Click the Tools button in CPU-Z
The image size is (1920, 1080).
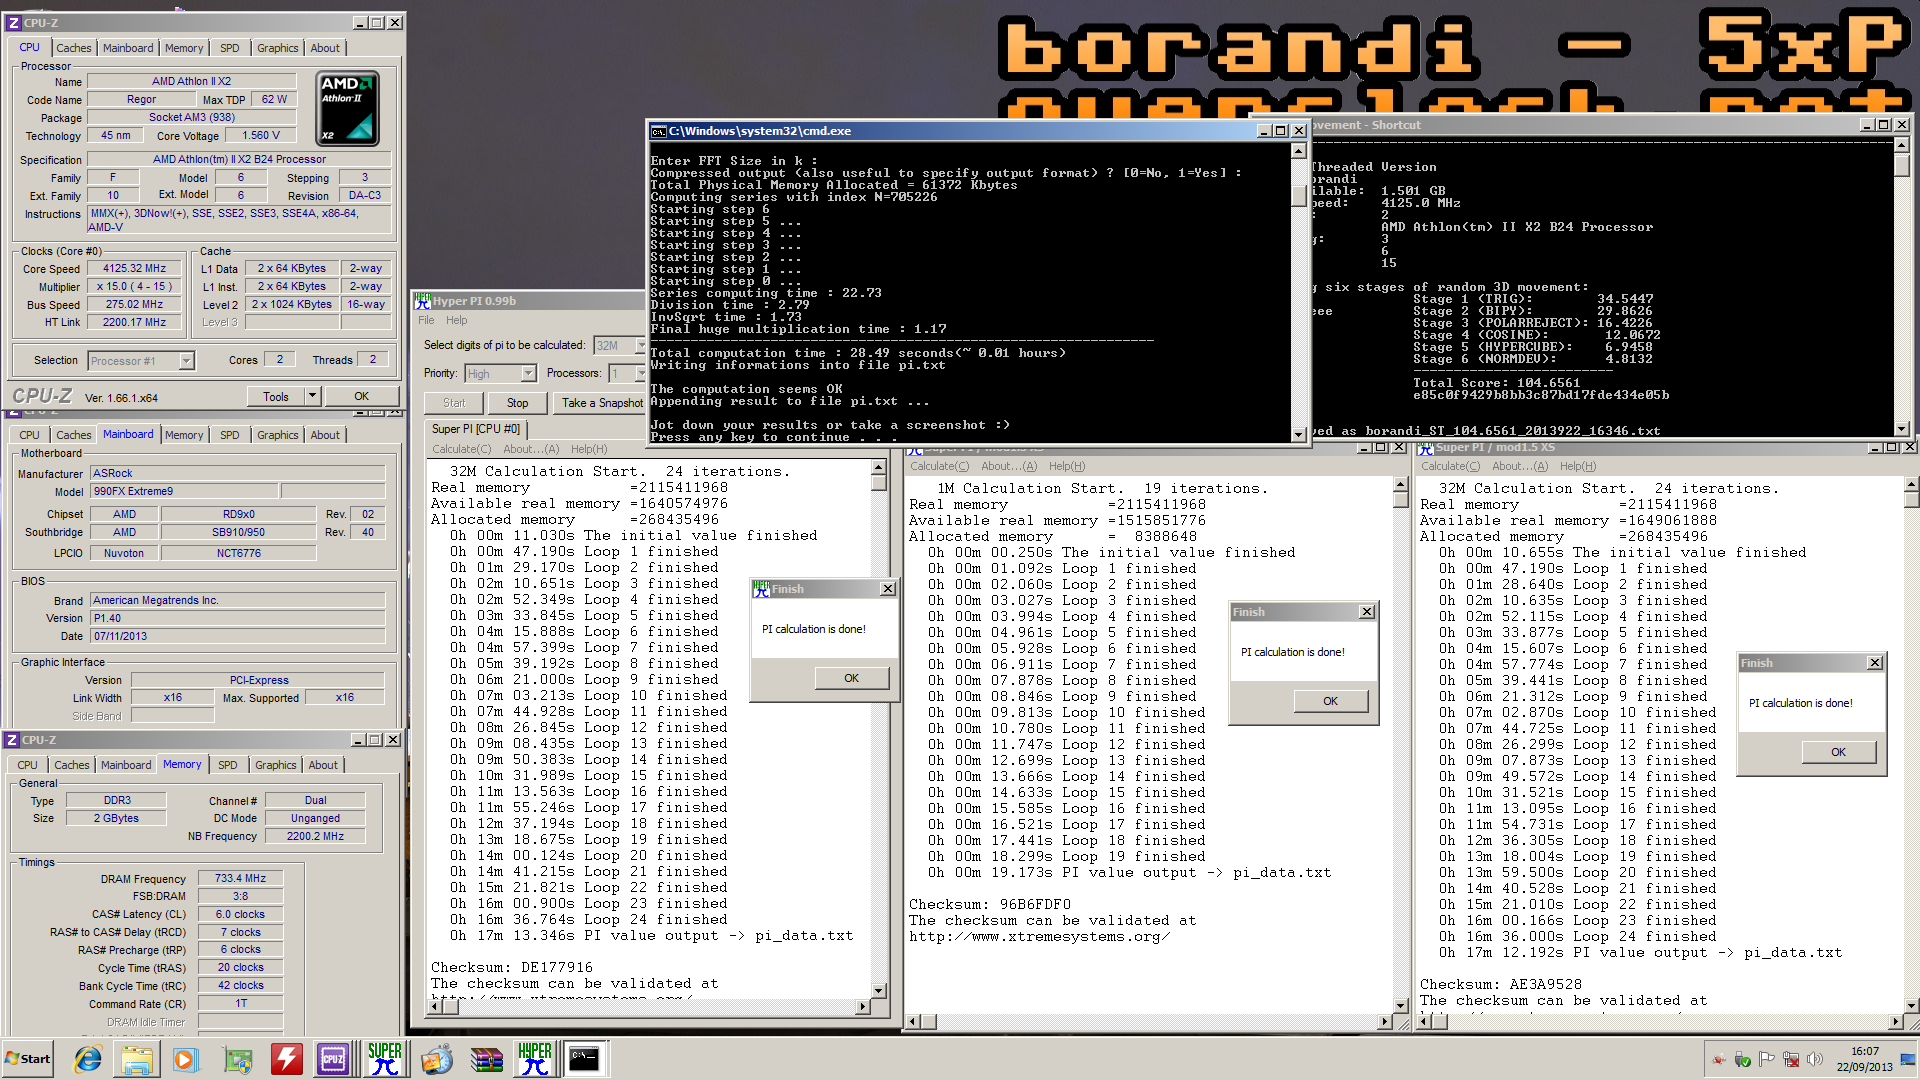[276, 396]
